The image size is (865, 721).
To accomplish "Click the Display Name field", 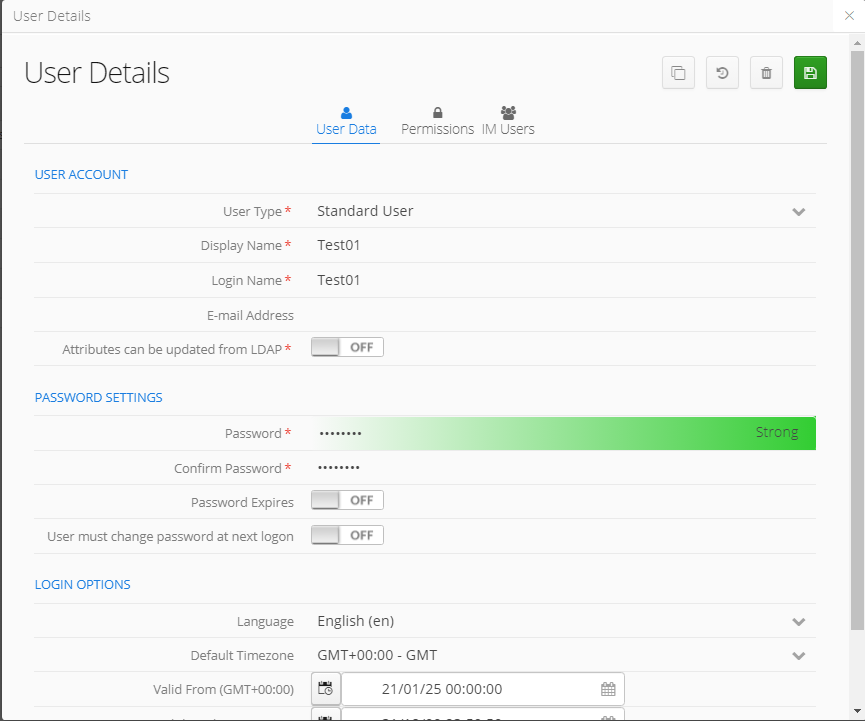I will pos(563,245).
